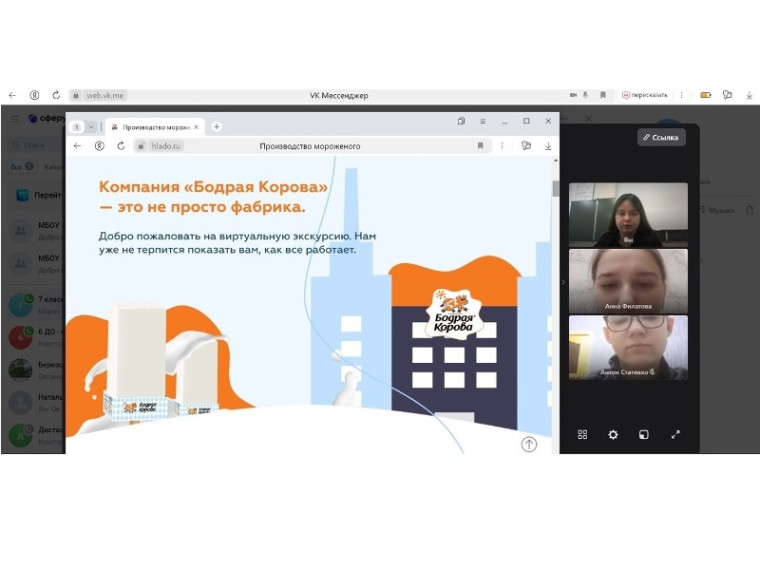Reload the web.vk.me page
The width and height of the screenshot is (760, 570).
(56, 95)
